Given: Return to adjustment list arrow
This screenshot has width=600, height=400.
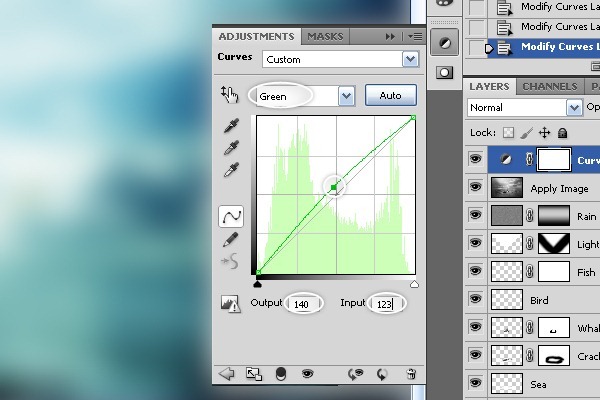Looking at the screenshot, I should point(227,374).
